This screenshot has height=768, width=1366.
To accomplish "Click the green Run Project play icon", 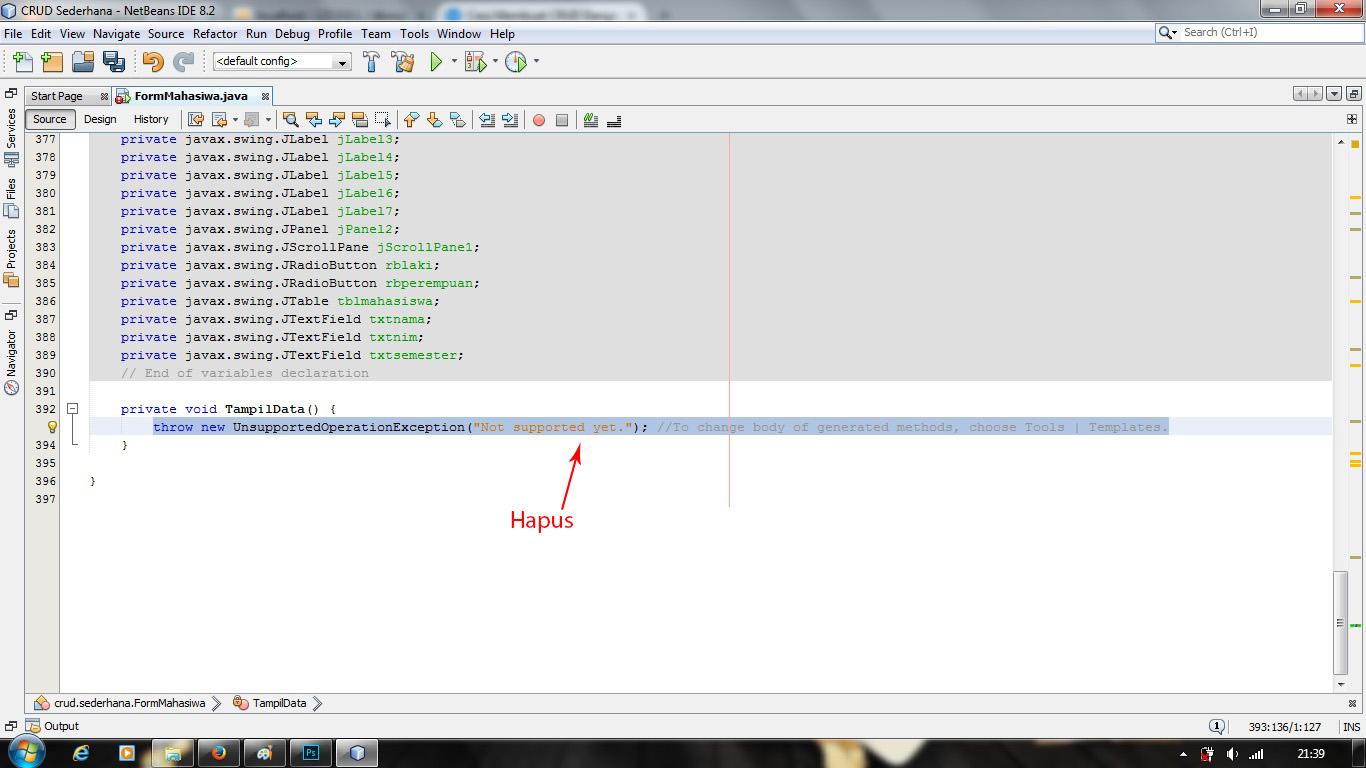I will (x=436, y=62).
